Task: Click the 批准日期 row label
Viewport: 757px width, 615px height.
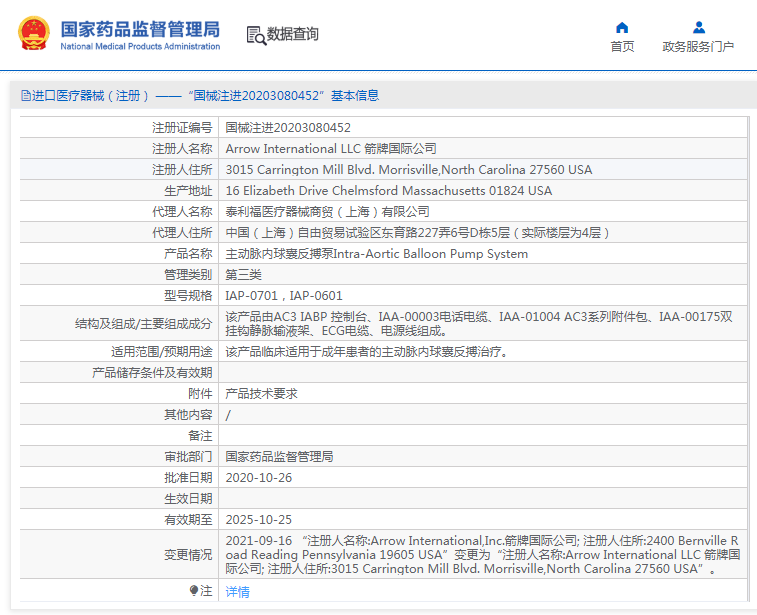Action: click(x=188, y=477)
